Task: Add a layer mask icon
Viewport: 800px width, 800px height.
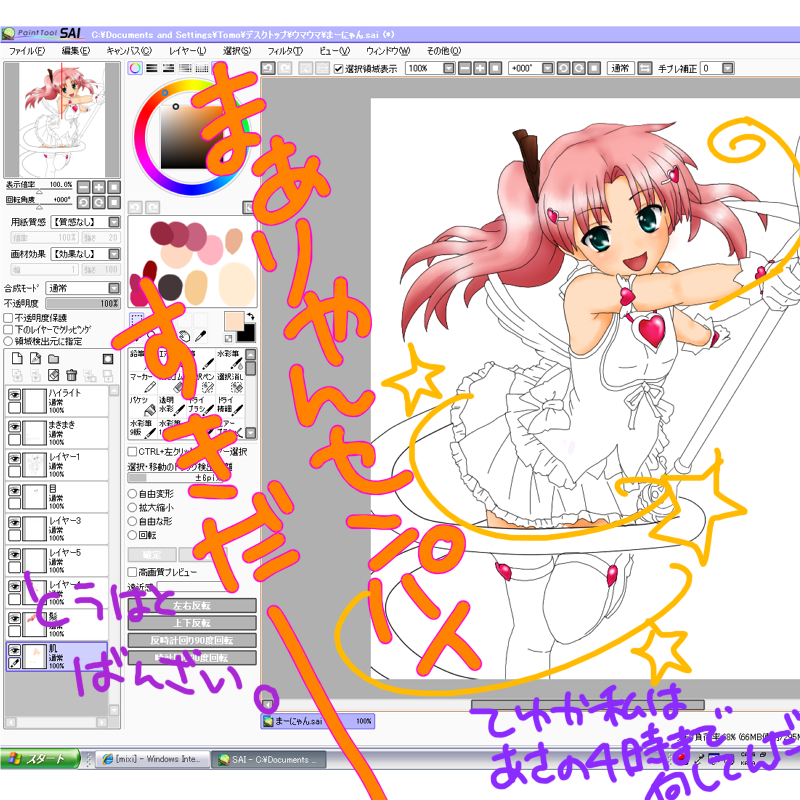Action: coord(108,359)
